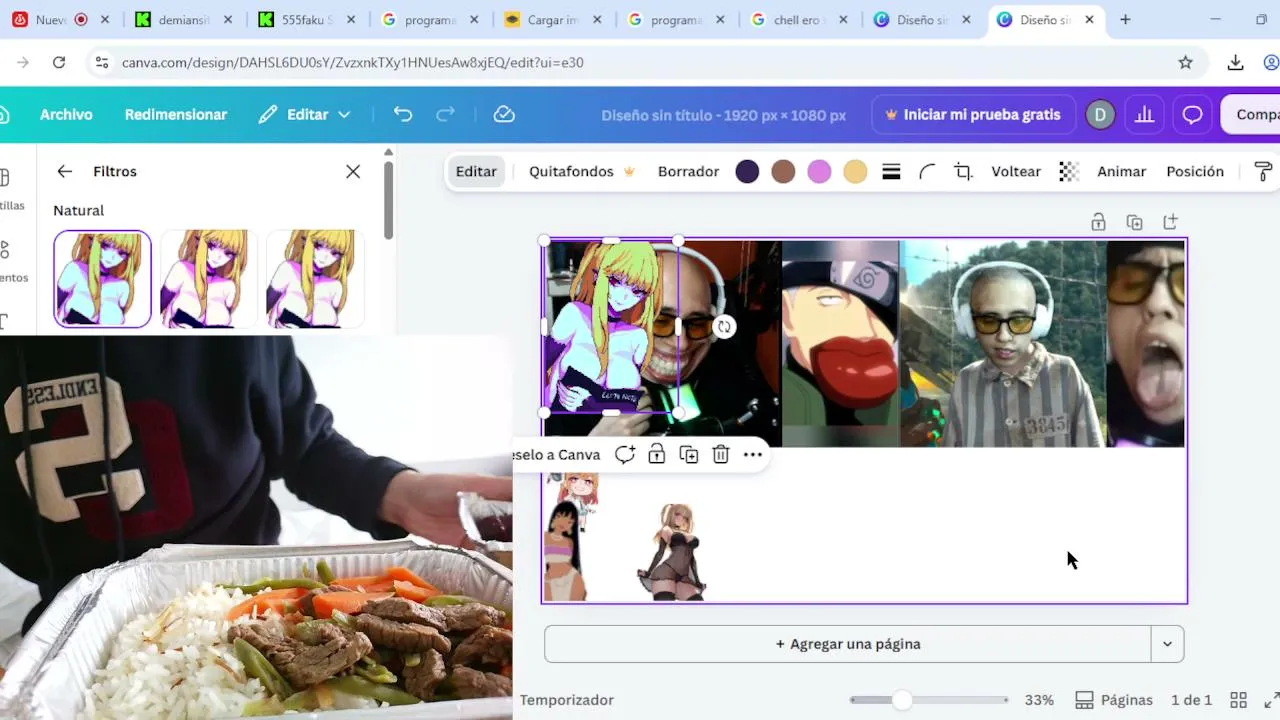Delete the selected image with the trash icon
1280x720 pixels.
pos(721,455)
